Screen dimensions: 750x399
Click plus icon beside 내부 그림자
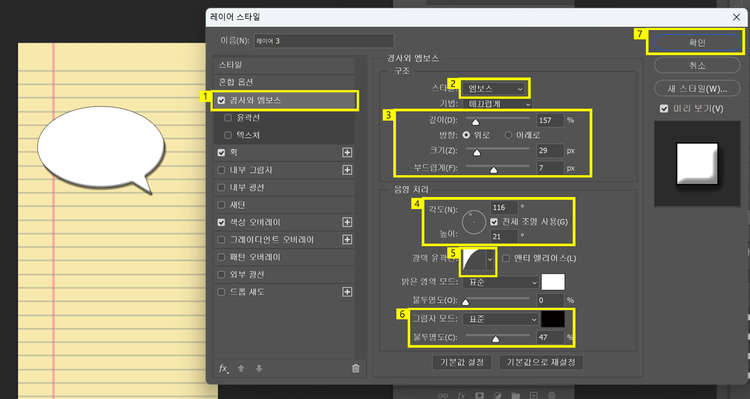click(347, 170)
